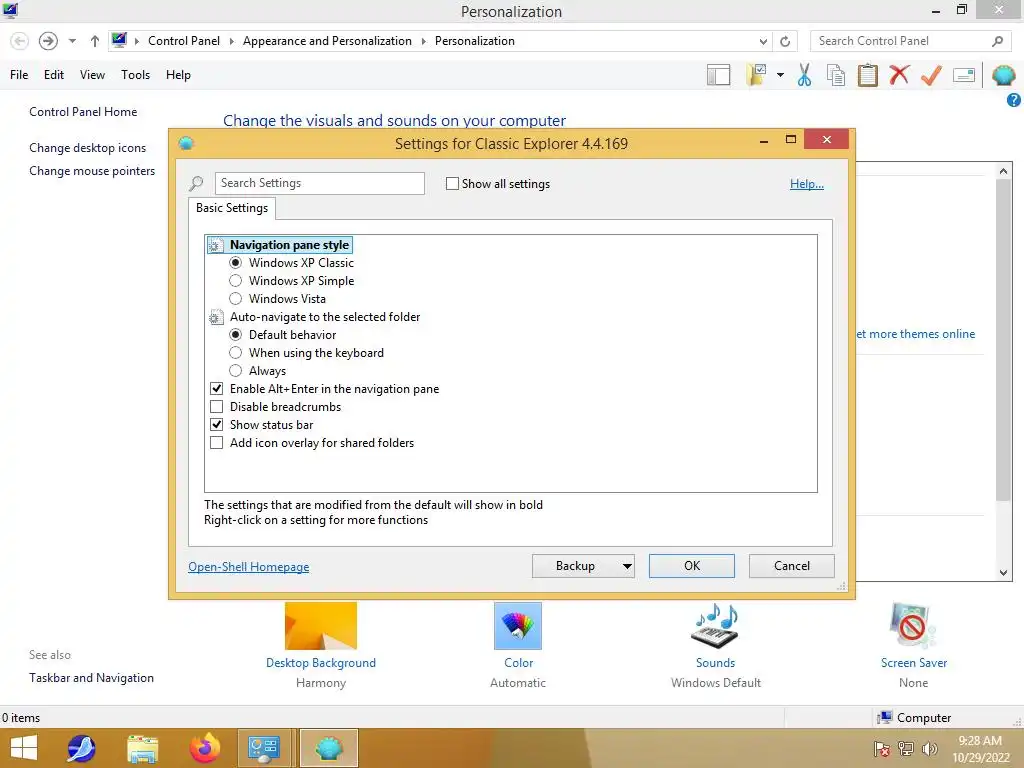Viewport: 1024px width, 768px height.
Task: Select Windows XP Simple radio button
Action: (236, 281)
